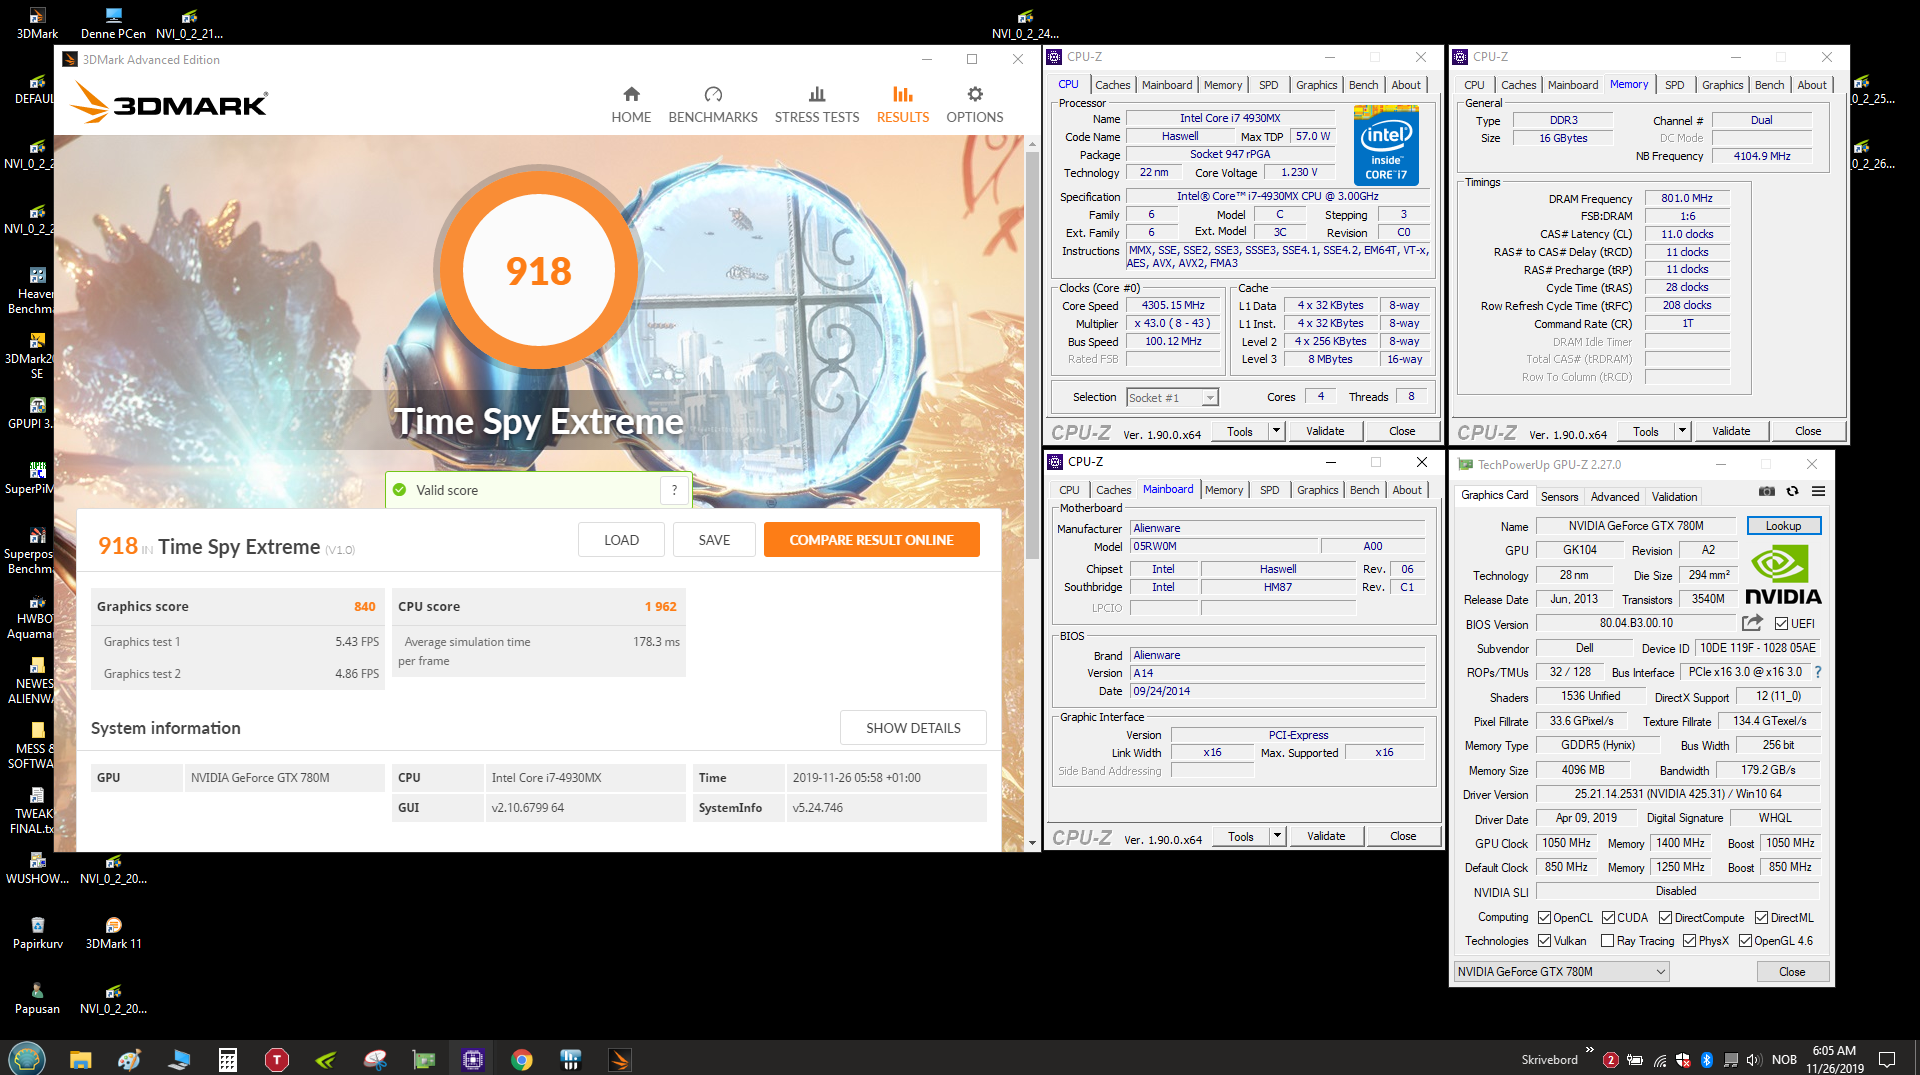Go to 3DMark HOME icon
Image resolution: width=1920 pixels, height=1075 pixels.
[631, 94]
